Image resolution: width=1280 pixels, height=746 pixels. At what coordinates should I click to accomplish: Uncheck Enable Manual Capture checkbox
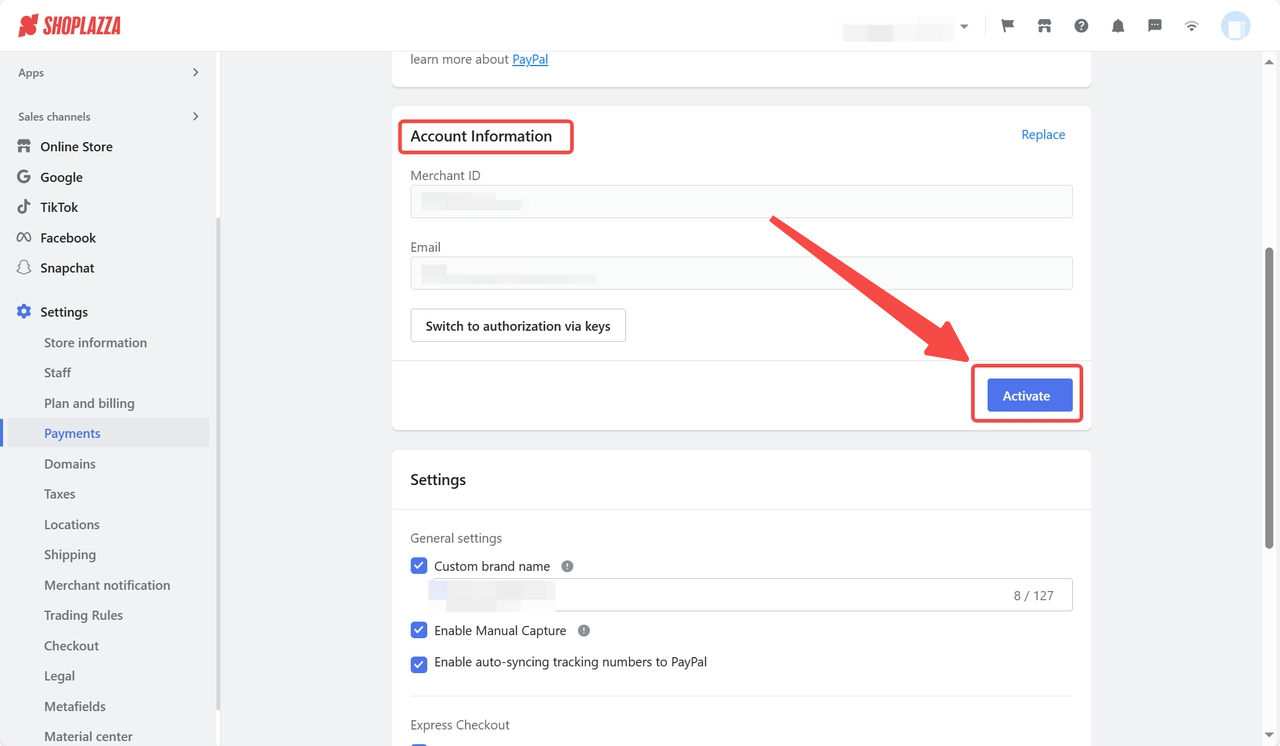click(x=419, y=631)
